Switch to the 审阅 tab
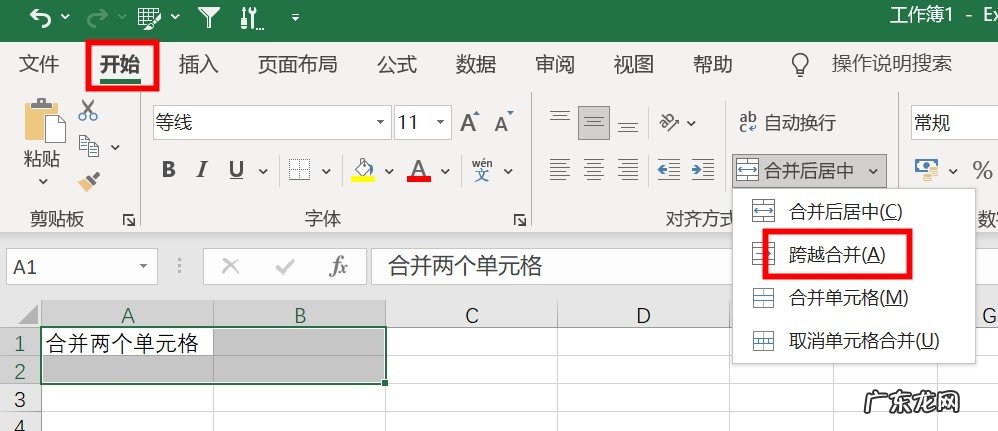Image resolution: width=998 pixels, height=431 pixels. [554, 64]
